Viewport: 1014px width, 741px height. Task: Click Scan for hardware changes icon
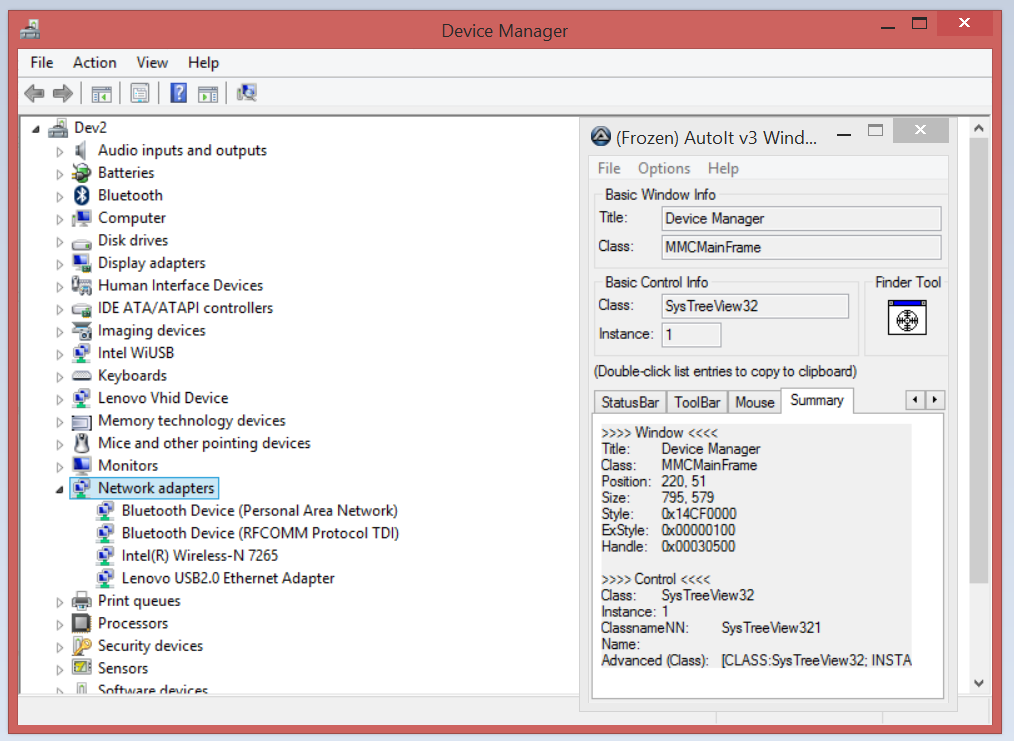(246, 93)
